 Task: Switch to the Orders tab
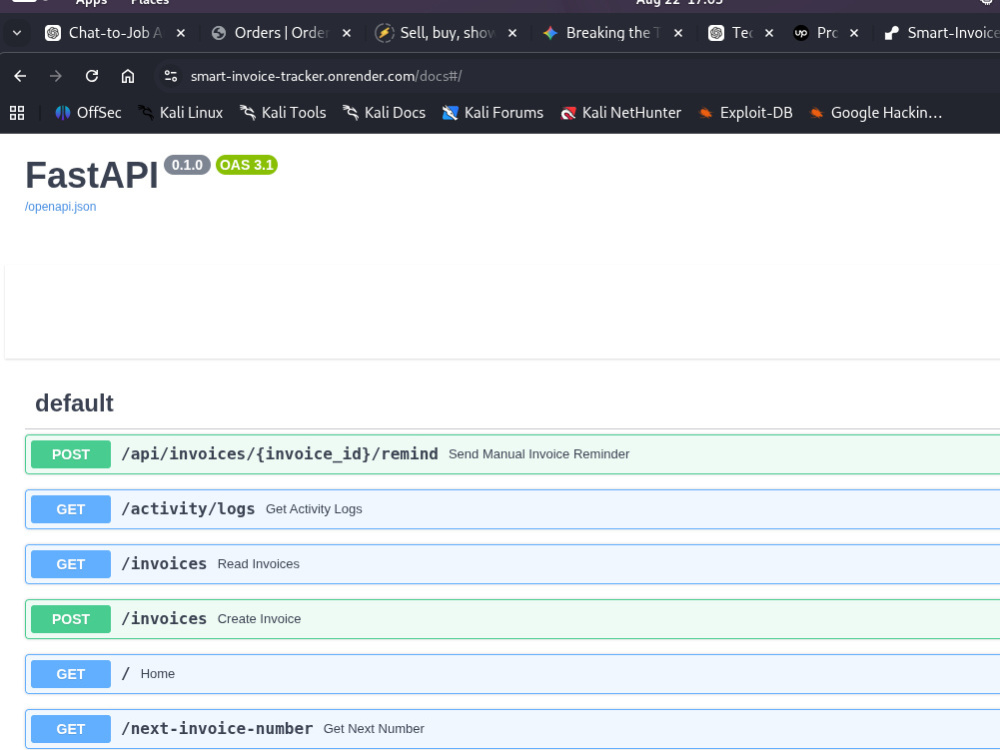(281, 33)
